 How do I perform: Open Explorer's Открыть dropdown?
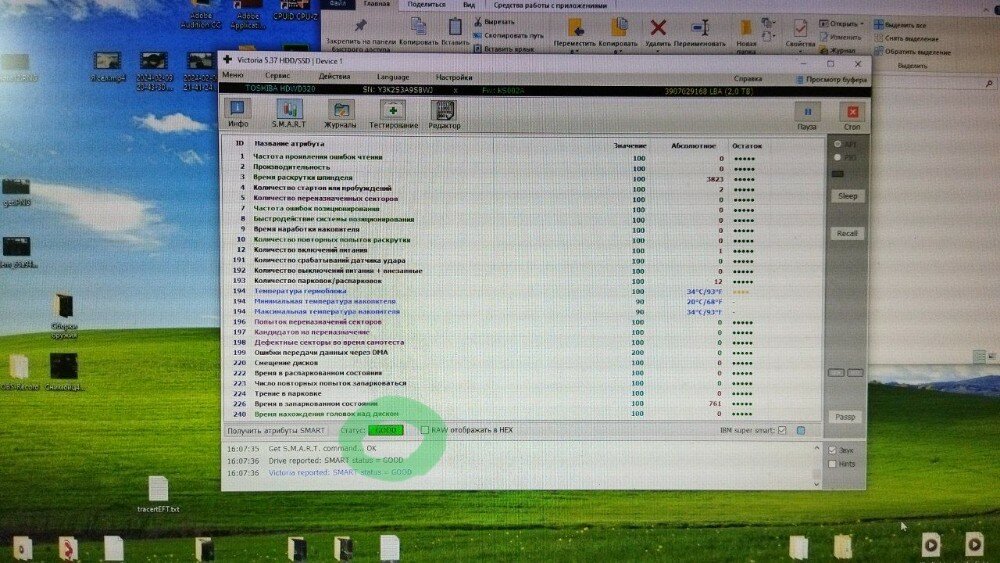click(x=842, y=24)
